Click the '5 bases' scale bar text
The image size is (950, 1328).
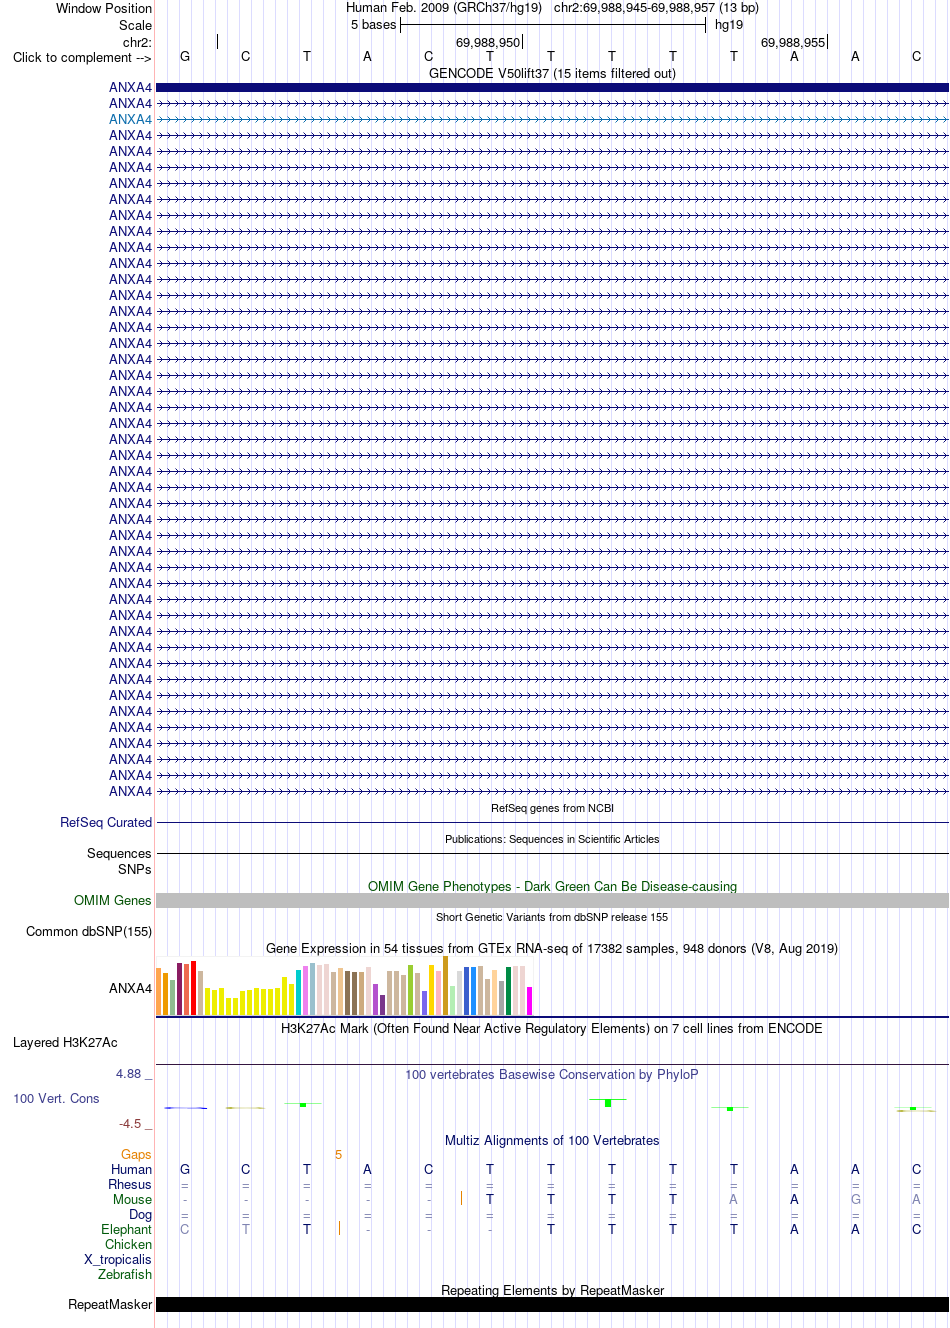373,25
